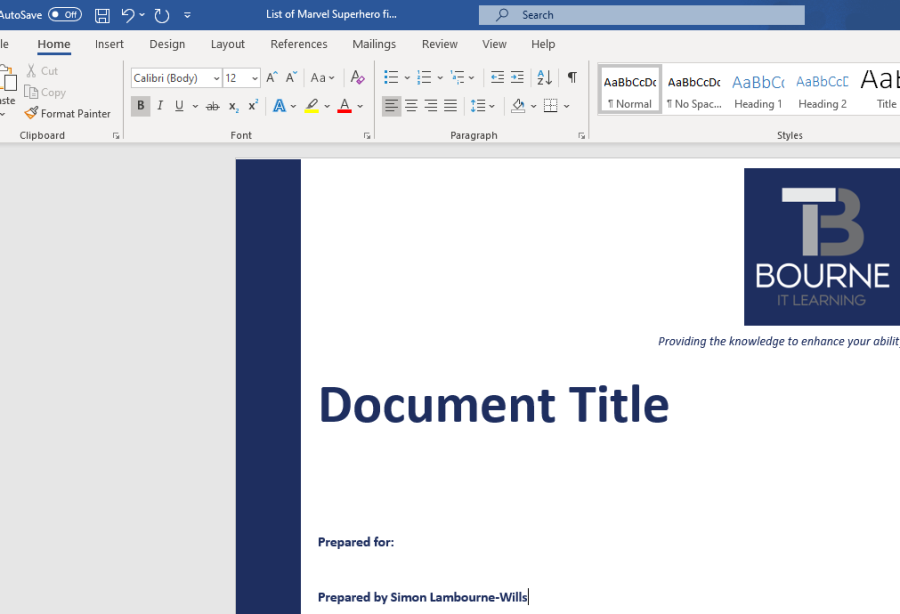Apply strikethrough formatting

(212, 106)
